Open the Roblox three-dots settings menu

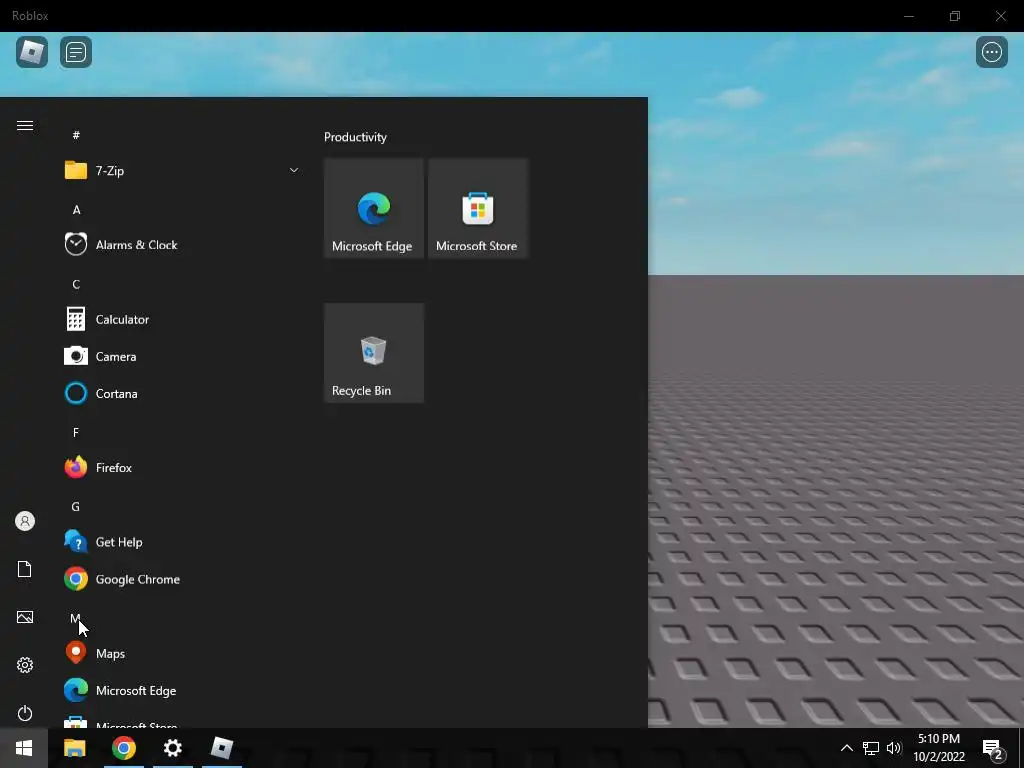pos(991,52)
